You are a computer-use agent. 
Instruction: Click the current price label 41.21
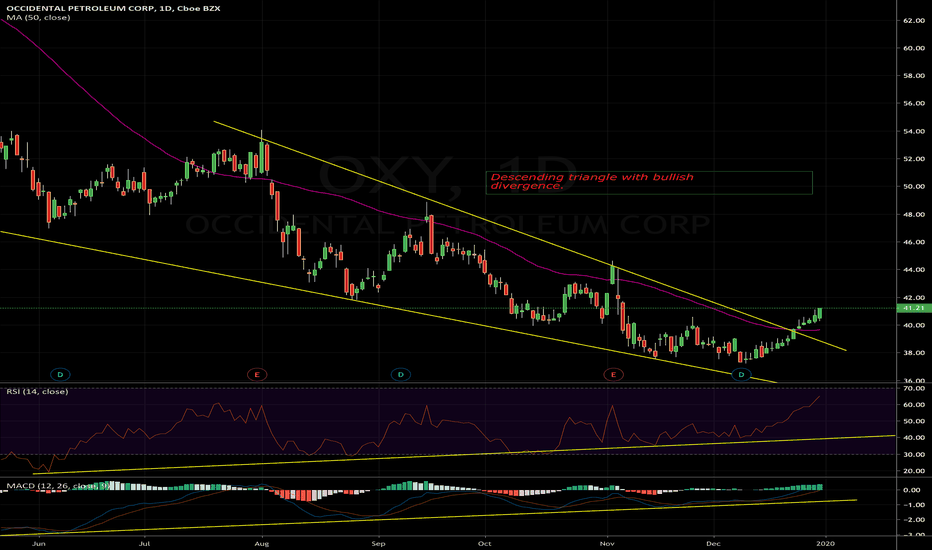(914, 308)
